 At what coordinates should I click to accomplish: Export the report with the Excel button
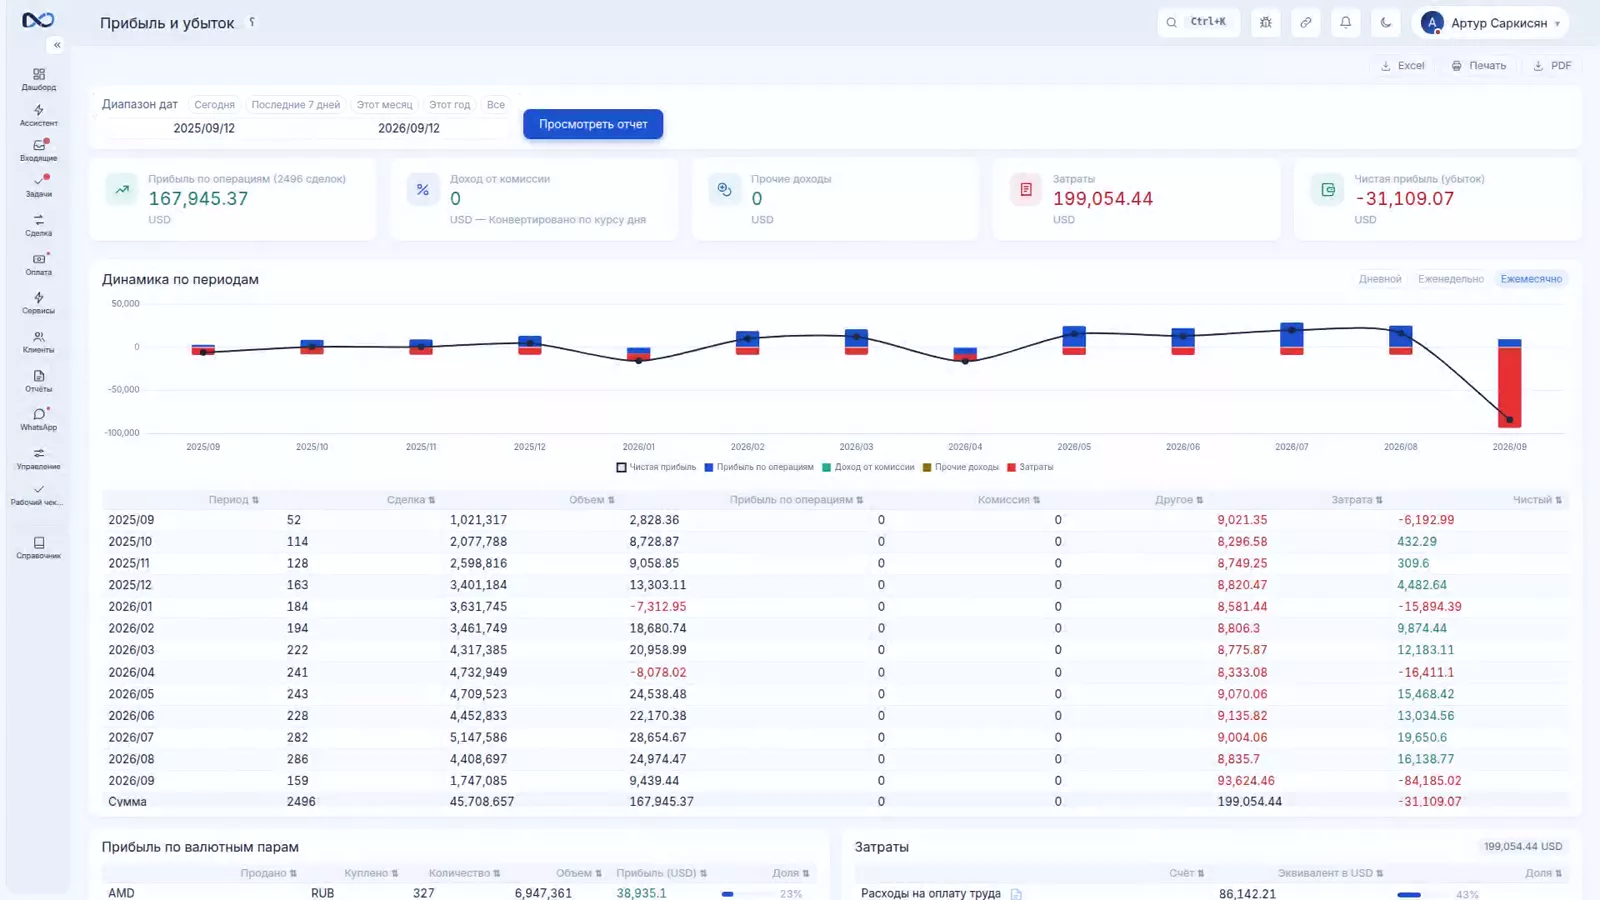tap(1402, 66)
